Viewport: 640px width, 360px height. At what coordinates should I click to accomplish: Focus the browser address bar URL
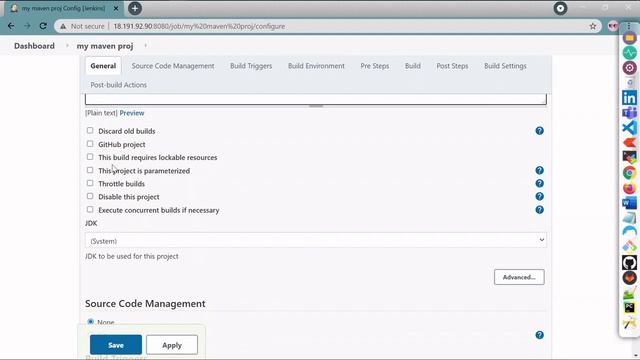(199, 26)
